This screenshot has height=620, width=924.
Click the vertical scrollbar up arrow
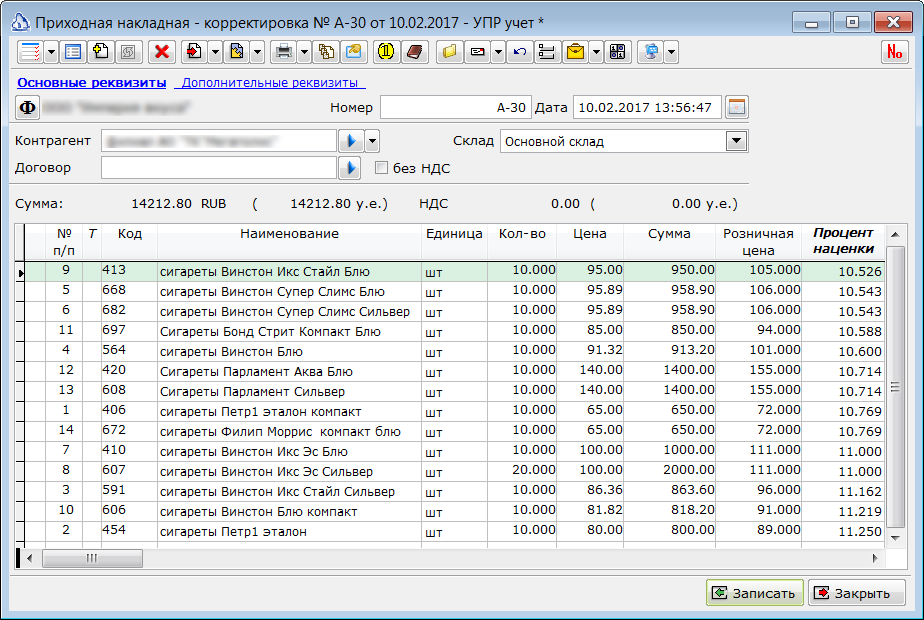[895, 235]
